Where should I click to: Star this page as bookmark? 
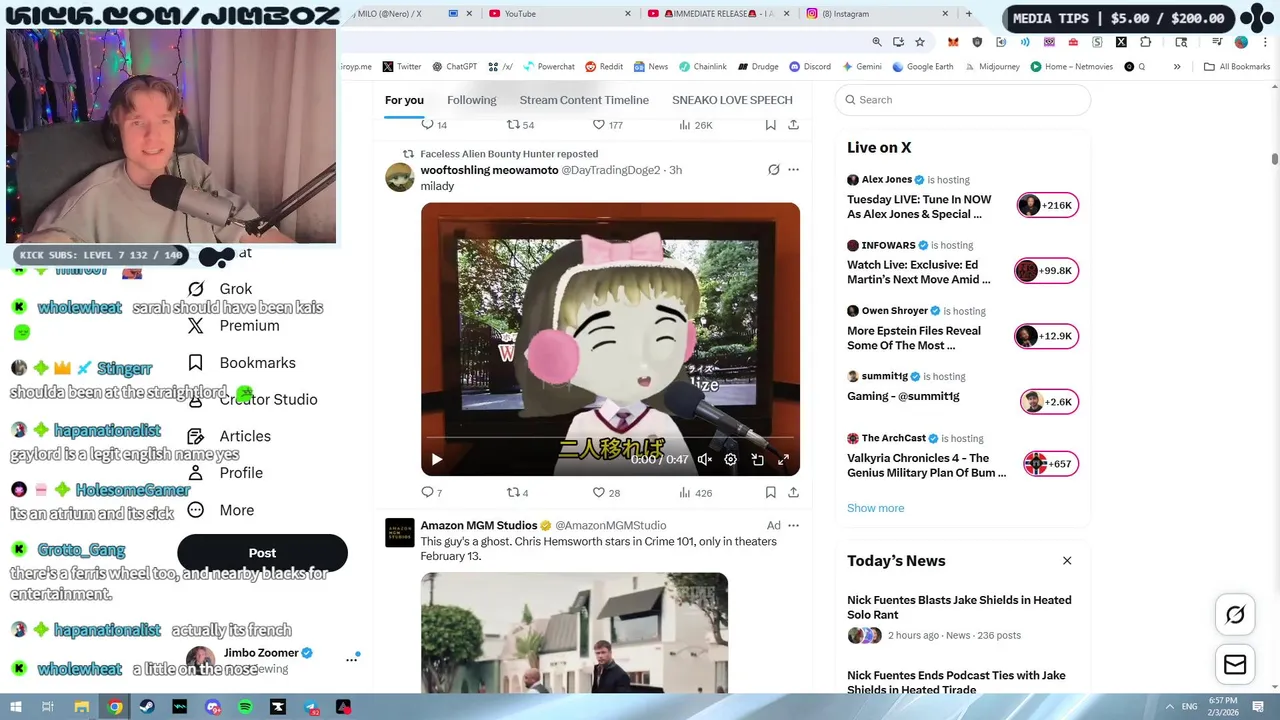click(920, 42)
